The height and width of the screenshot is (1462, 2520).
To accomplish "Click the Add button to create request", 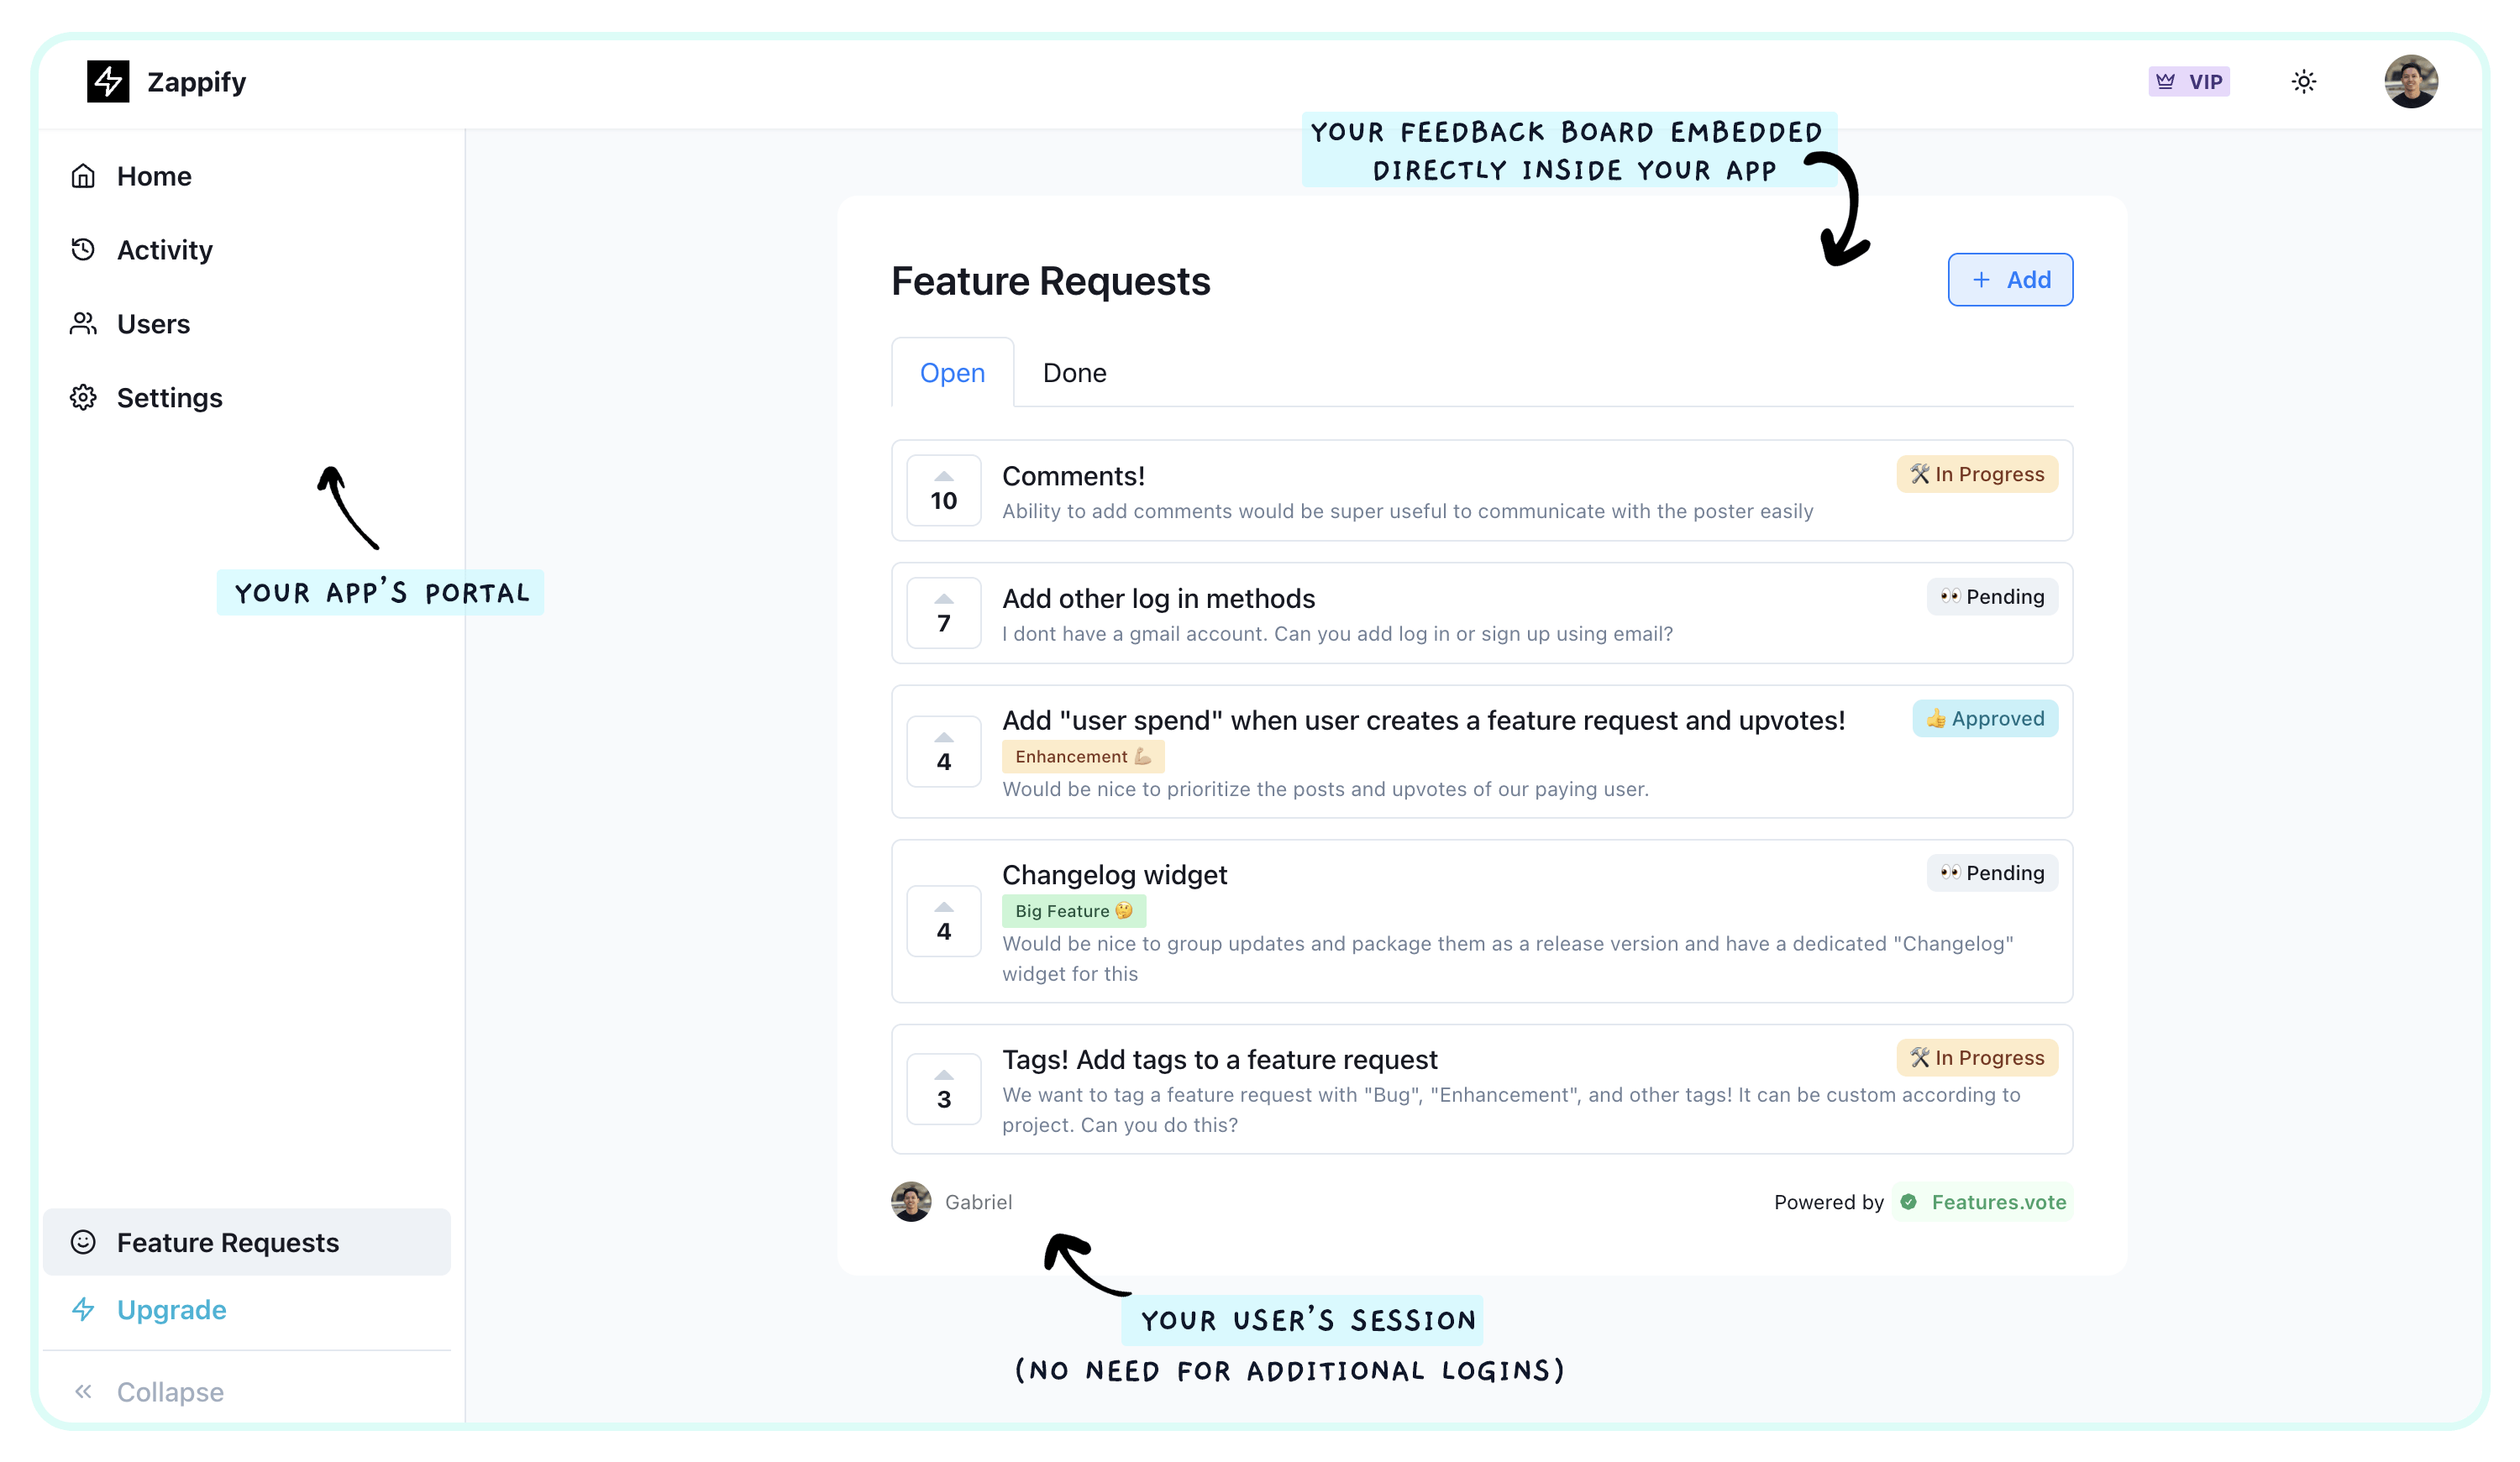I will [2010, 279].
